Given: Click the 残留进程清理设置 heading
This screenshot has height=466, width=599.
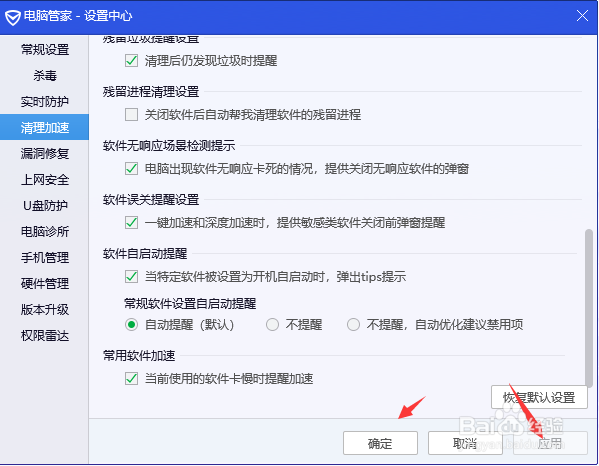Looking at the screenshot, I should tap(151, 92).
